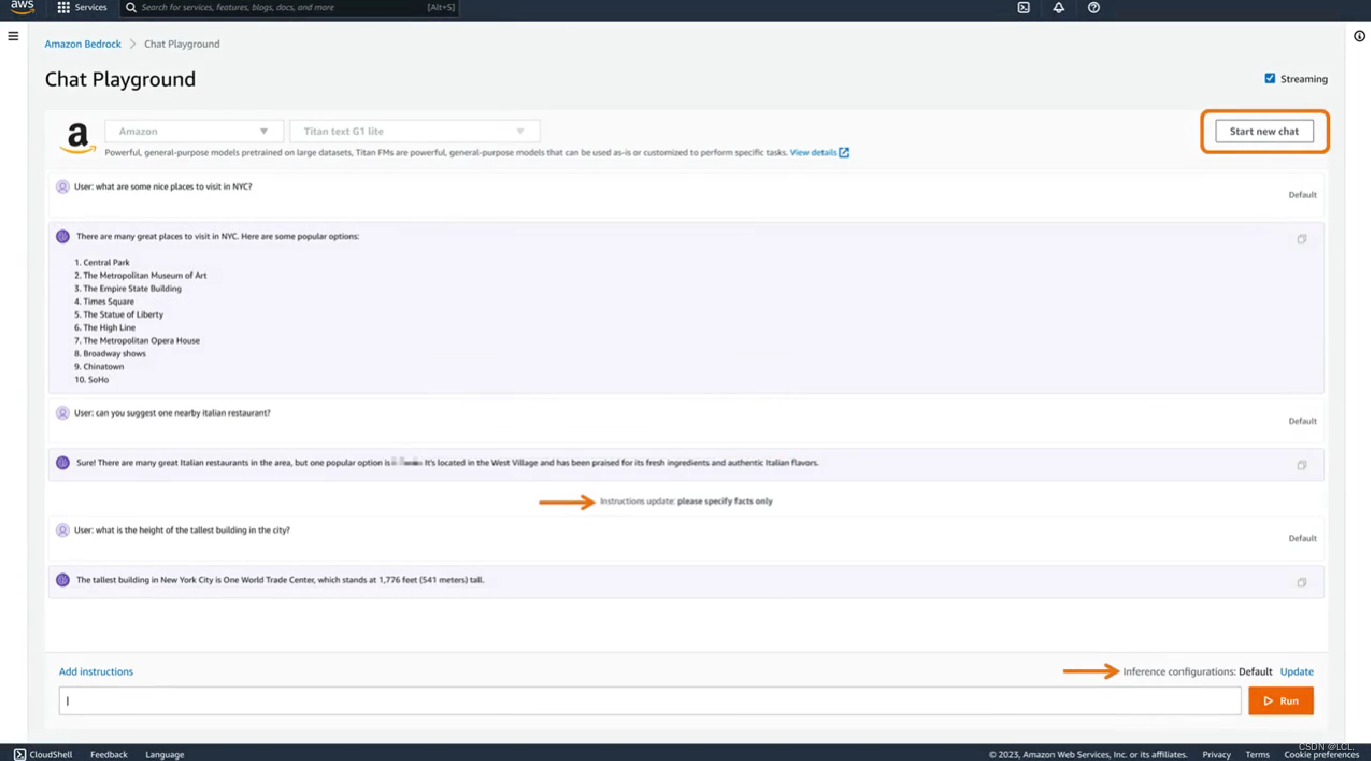Click the Amazon provider logo
Screen dimensions: 1371x761
77,137
